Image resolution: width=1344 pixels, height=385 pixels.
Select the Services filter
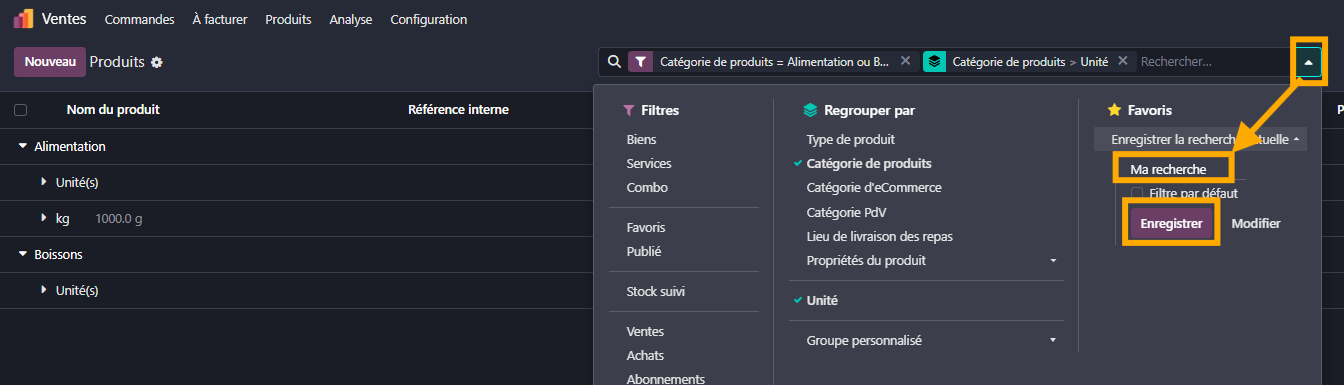[x=649, y=164]
